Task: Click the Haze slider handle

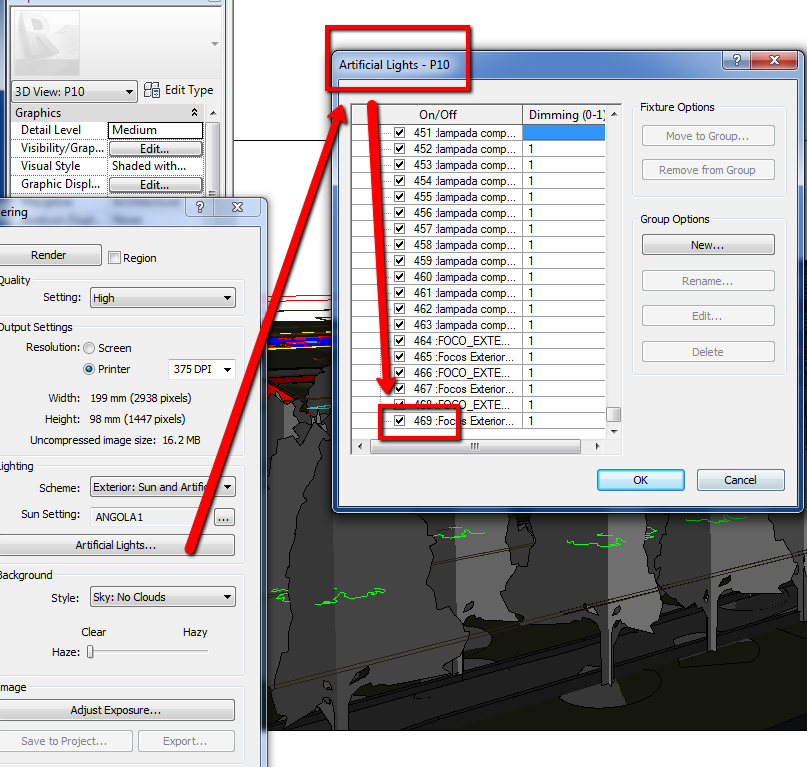Action: tap(90, 652)
